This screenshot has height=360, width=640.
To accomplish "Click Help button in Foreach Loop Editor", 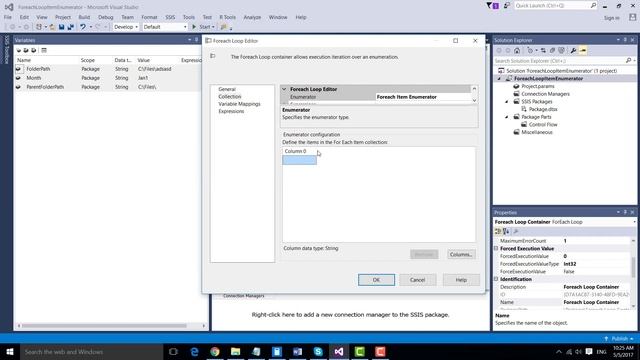I will 461,280.
